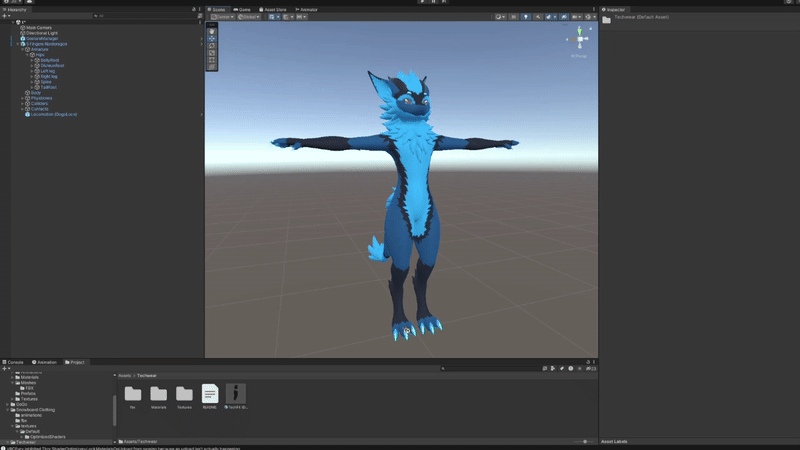Select the README file thumbnail
The width and height of the screenshot is (800, 450).
point(210,396)
